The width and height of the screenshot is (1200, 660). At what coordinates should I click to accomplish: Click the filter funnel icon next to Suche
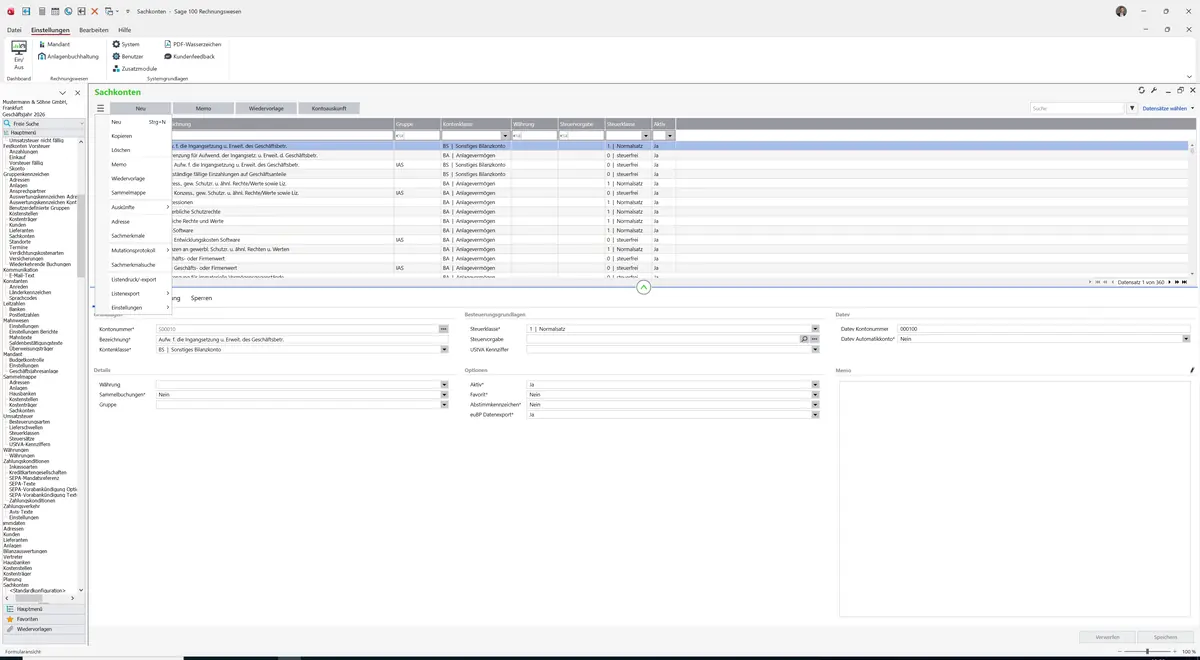point(1133,108)
